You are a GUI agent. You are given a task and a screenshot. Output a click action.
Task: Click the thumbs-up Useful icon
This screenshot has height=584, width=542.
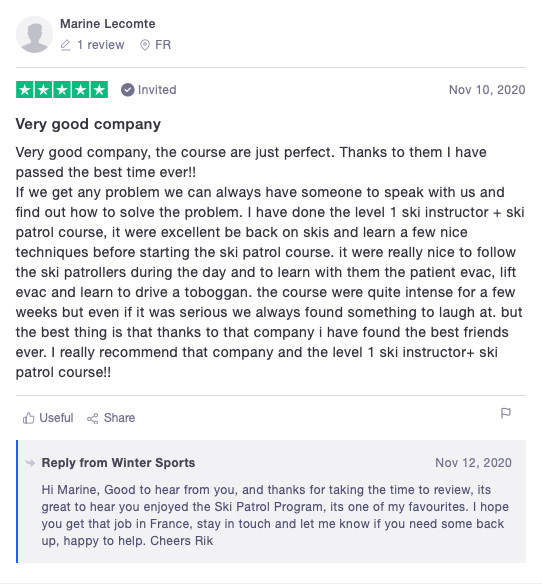[x=29, y=418]
